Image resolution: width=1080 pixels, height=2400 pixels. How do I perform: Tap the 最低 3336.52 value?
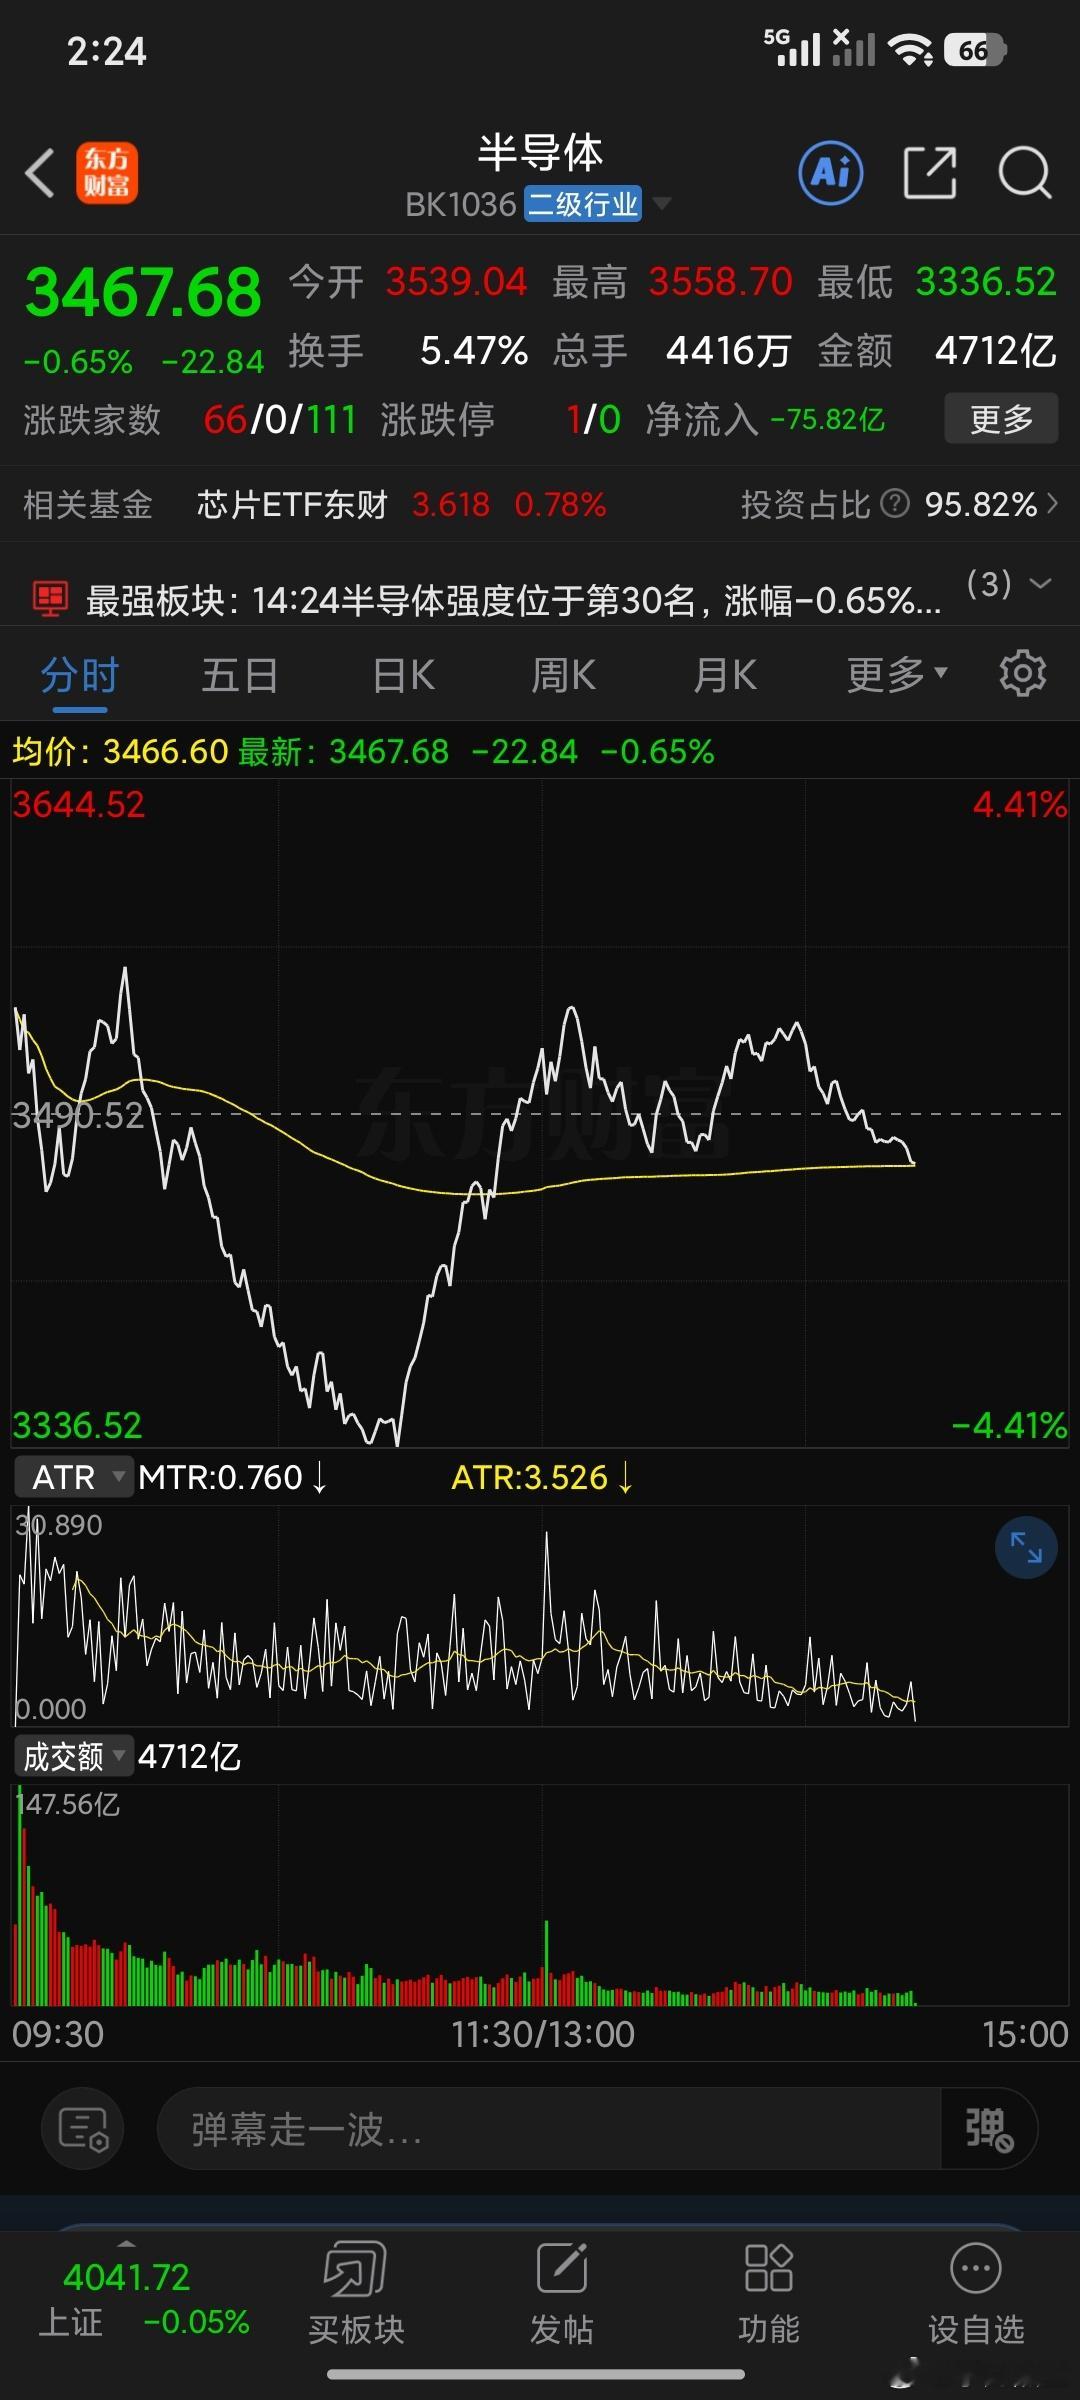(x=986, y=282)
